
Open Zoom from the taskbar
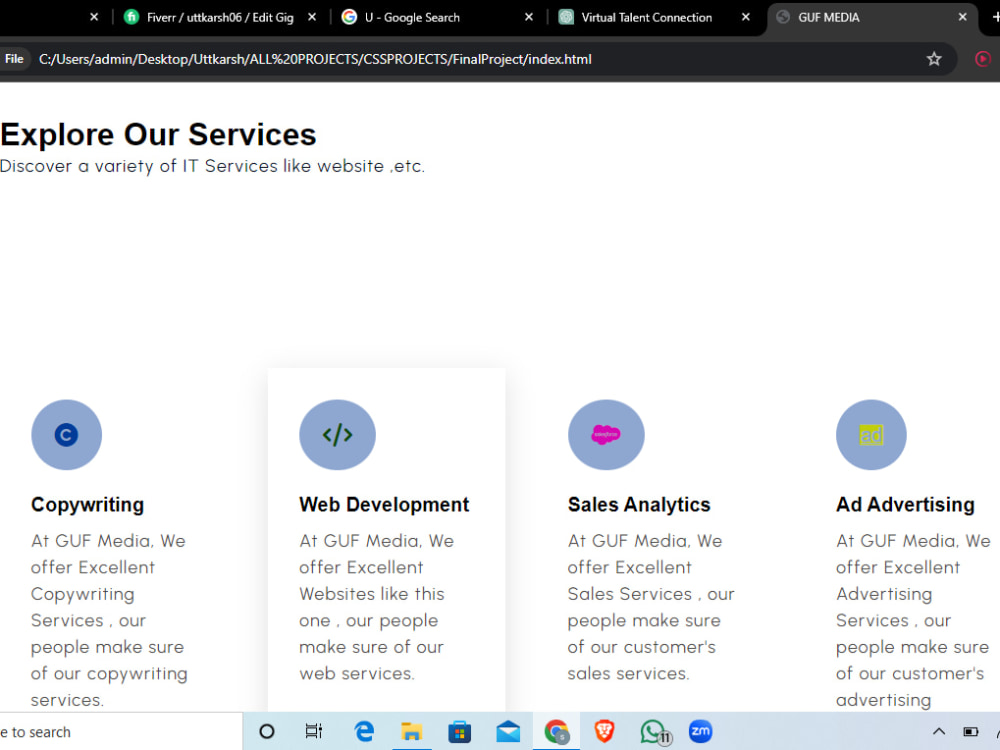(x=700, y=732)
